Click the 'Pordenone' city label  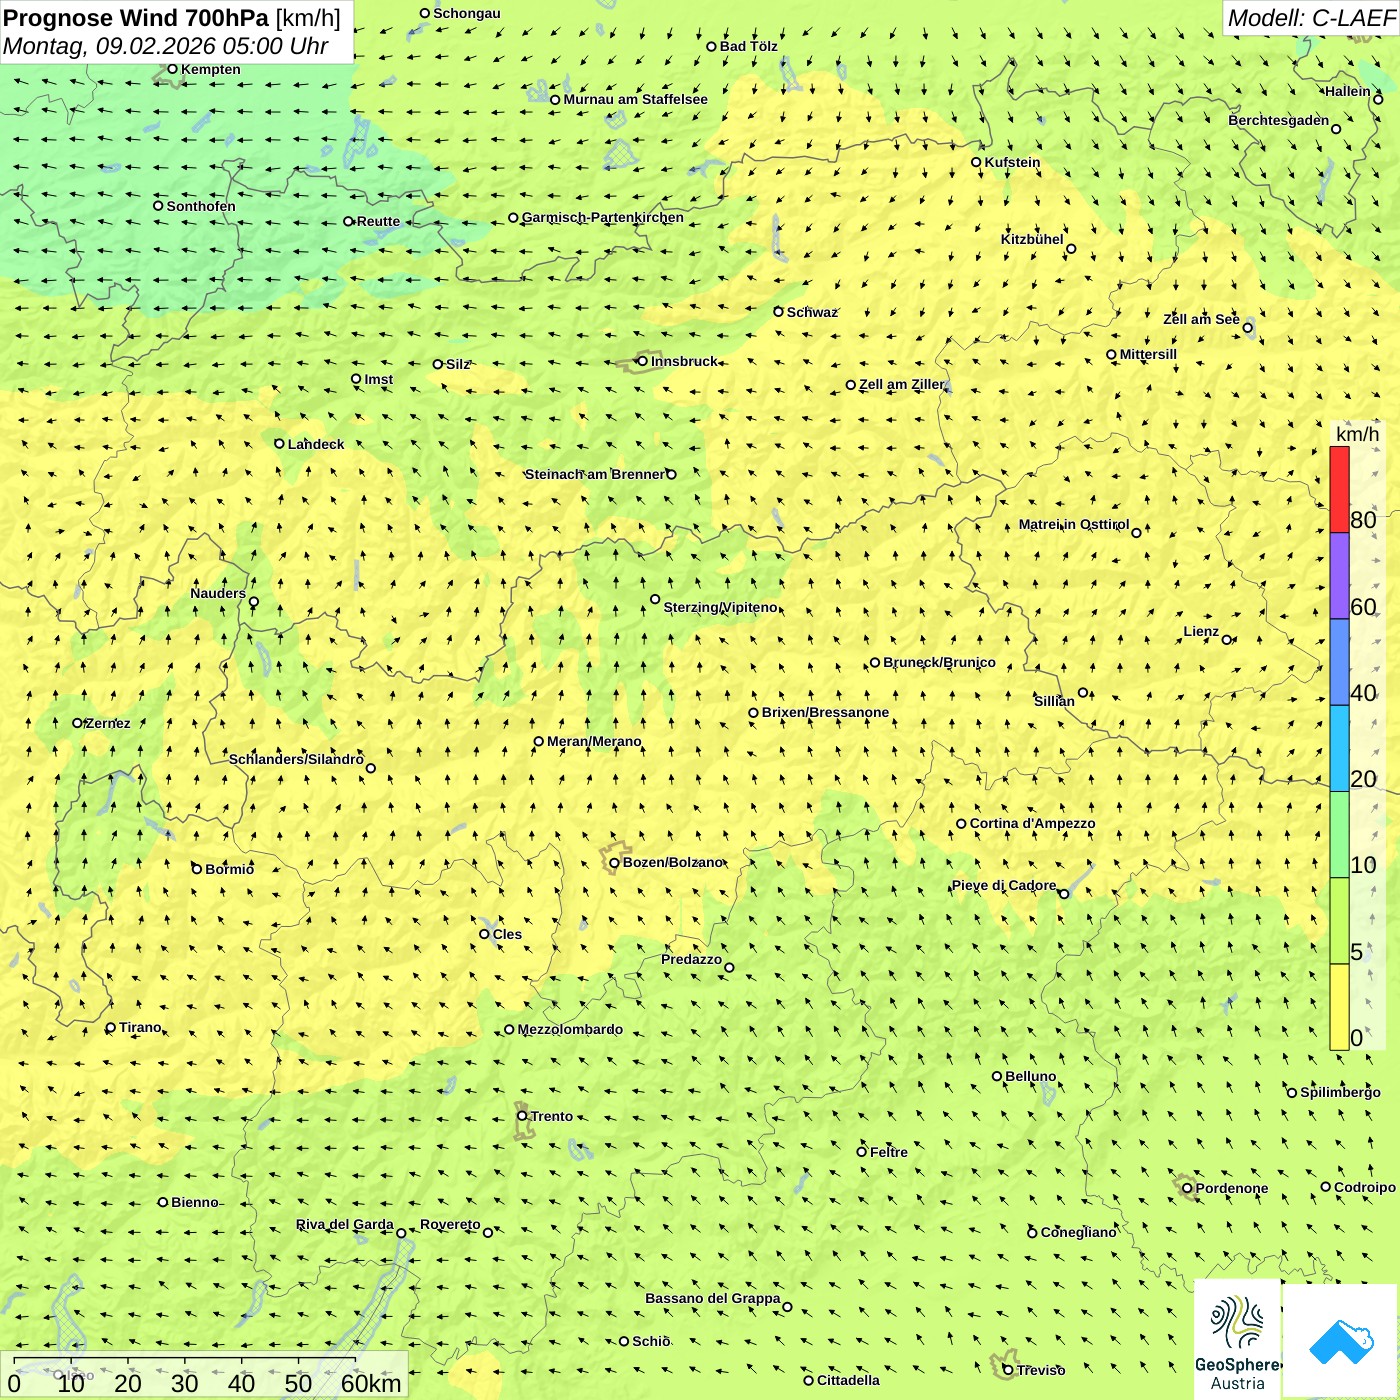tap(1231, 1188)
